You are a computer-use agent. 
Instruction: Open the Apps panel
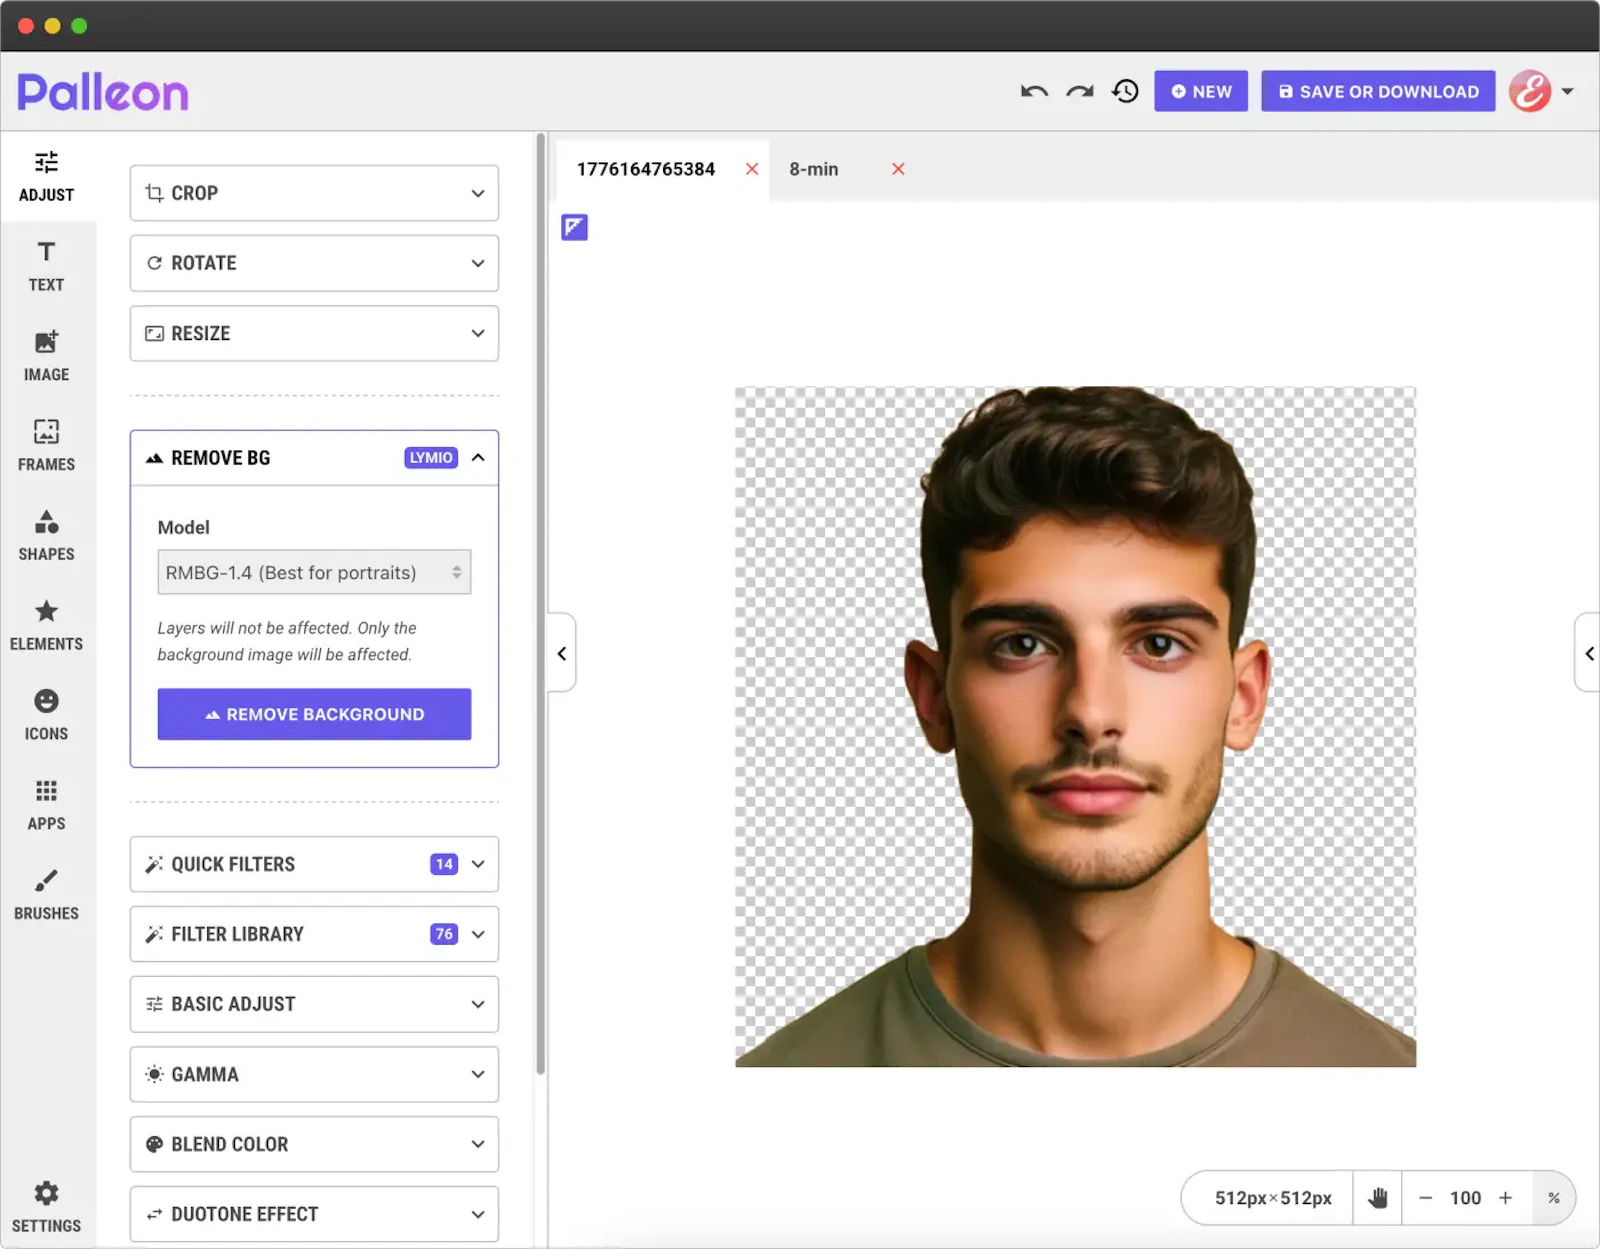(47, 806)
